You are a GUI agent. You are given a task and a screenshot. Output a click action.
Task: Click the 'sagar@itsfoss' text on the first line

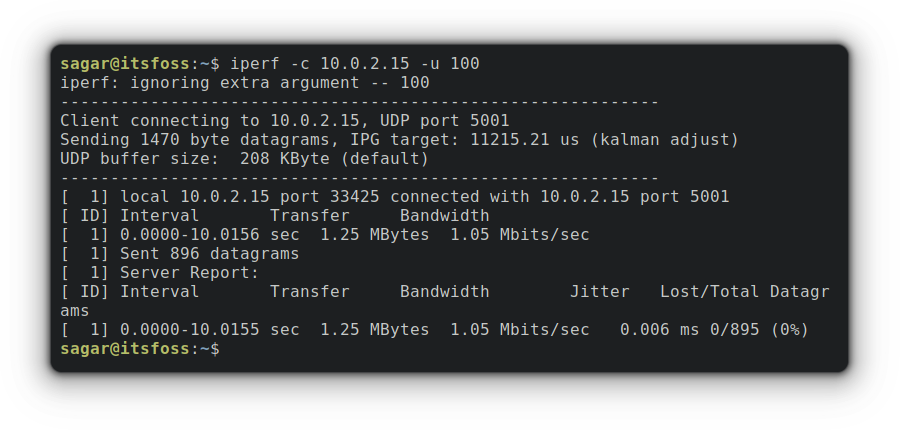pos(125,64)
